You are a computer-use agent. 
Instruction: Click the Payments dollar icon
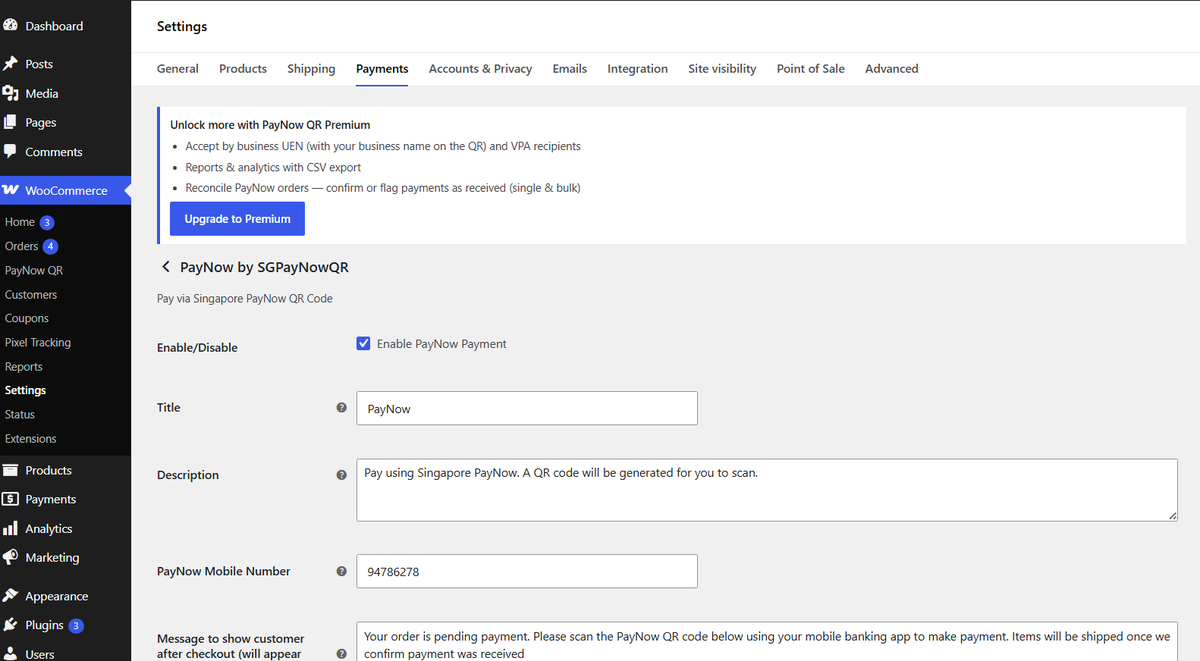10,499
